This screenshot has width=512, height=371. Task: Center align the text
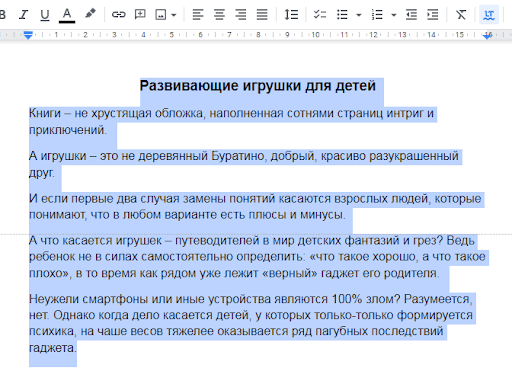[x=219, y=15]
